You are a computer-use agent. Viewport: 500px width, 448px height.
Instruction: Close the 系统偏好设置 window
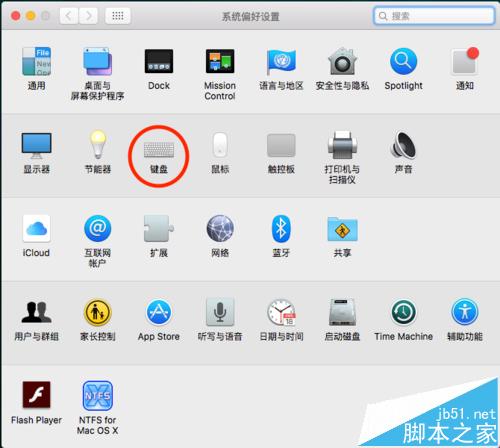point(16,16)
